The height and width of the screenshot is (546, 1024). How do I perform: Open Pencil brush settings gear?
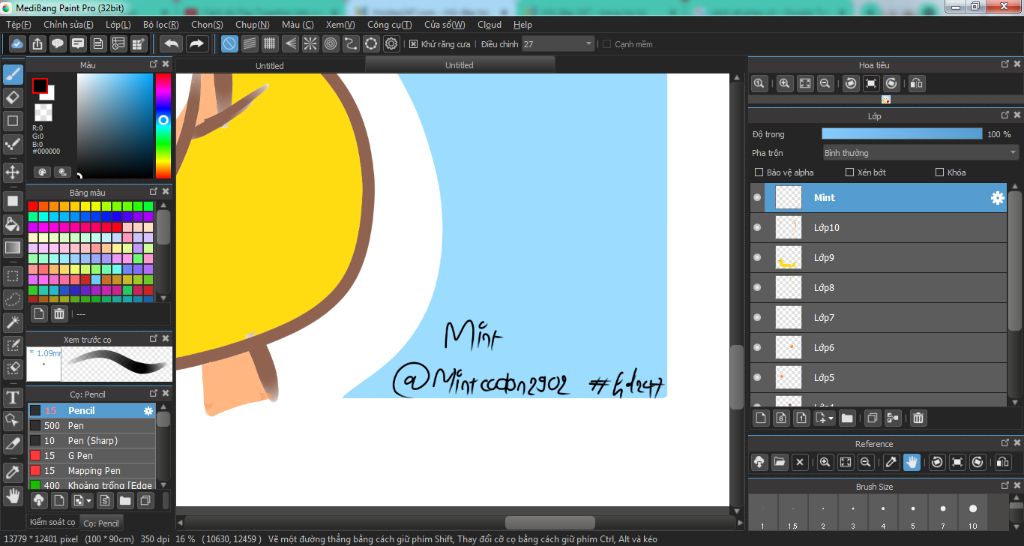(148, 411)
